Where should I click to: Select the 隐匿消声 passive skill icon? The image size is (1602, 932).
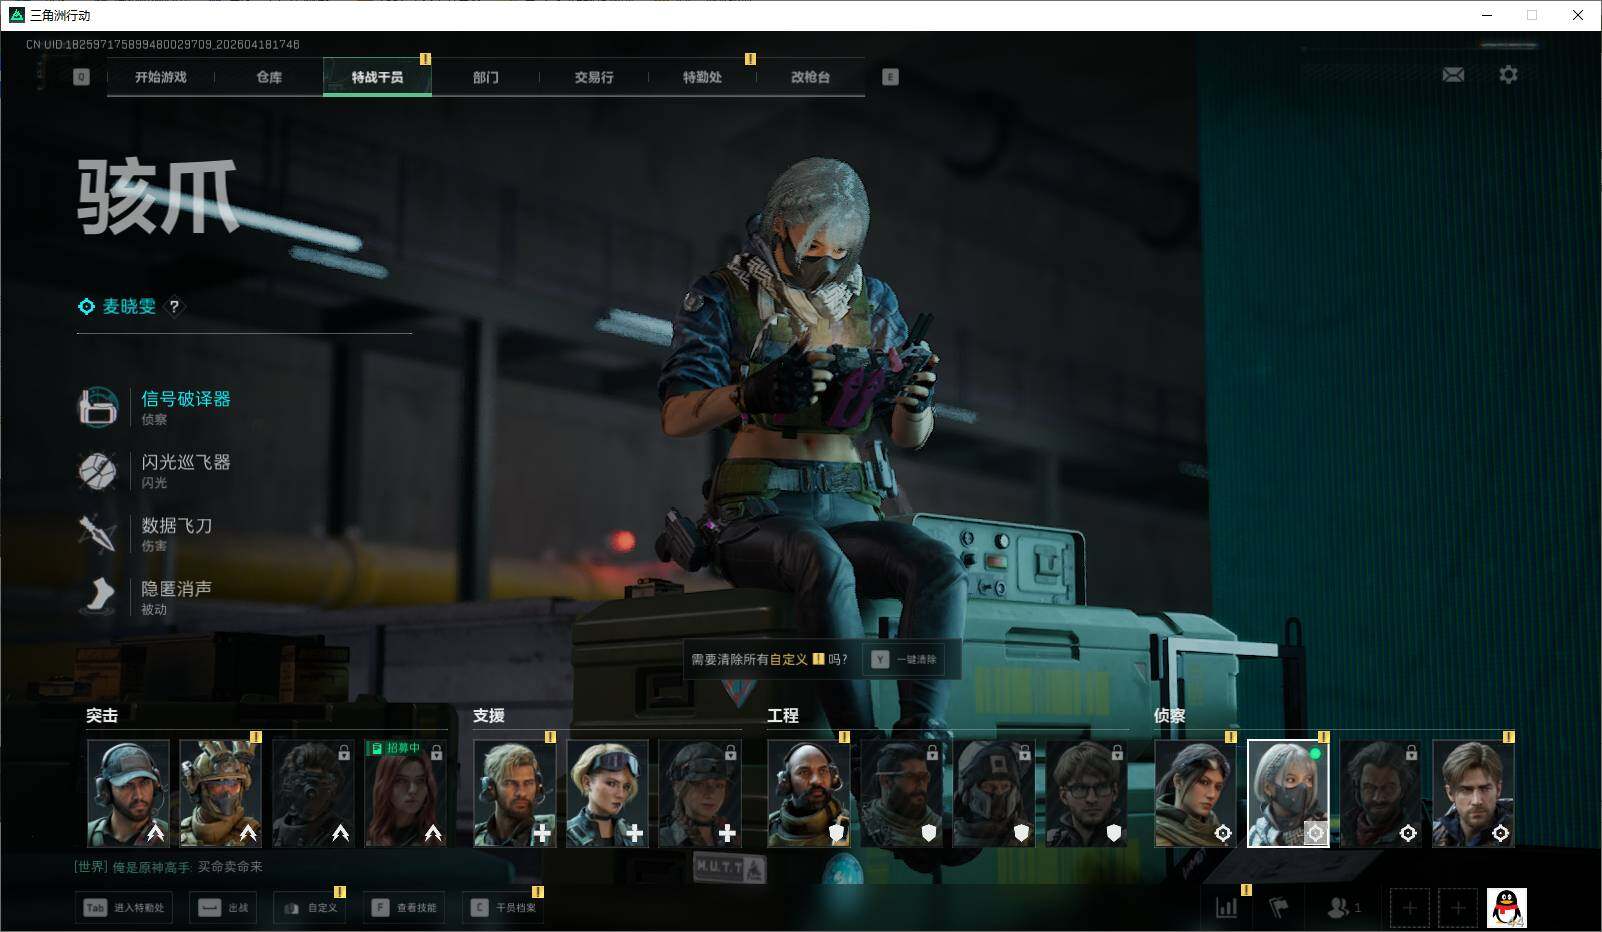point(98,596)
